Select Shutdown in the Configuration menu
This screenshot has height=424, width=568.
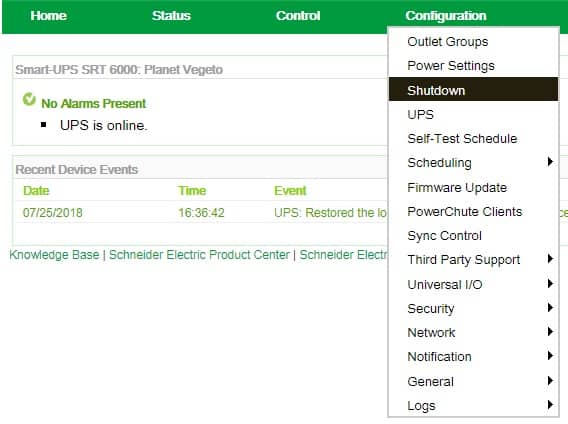(473, 90)
